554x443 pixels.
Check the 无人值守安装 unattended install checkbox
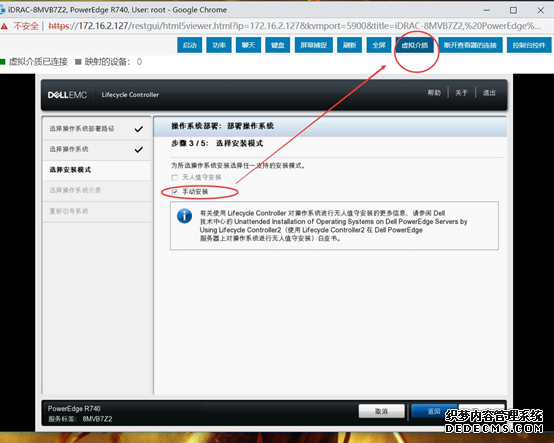coord(175,177)
